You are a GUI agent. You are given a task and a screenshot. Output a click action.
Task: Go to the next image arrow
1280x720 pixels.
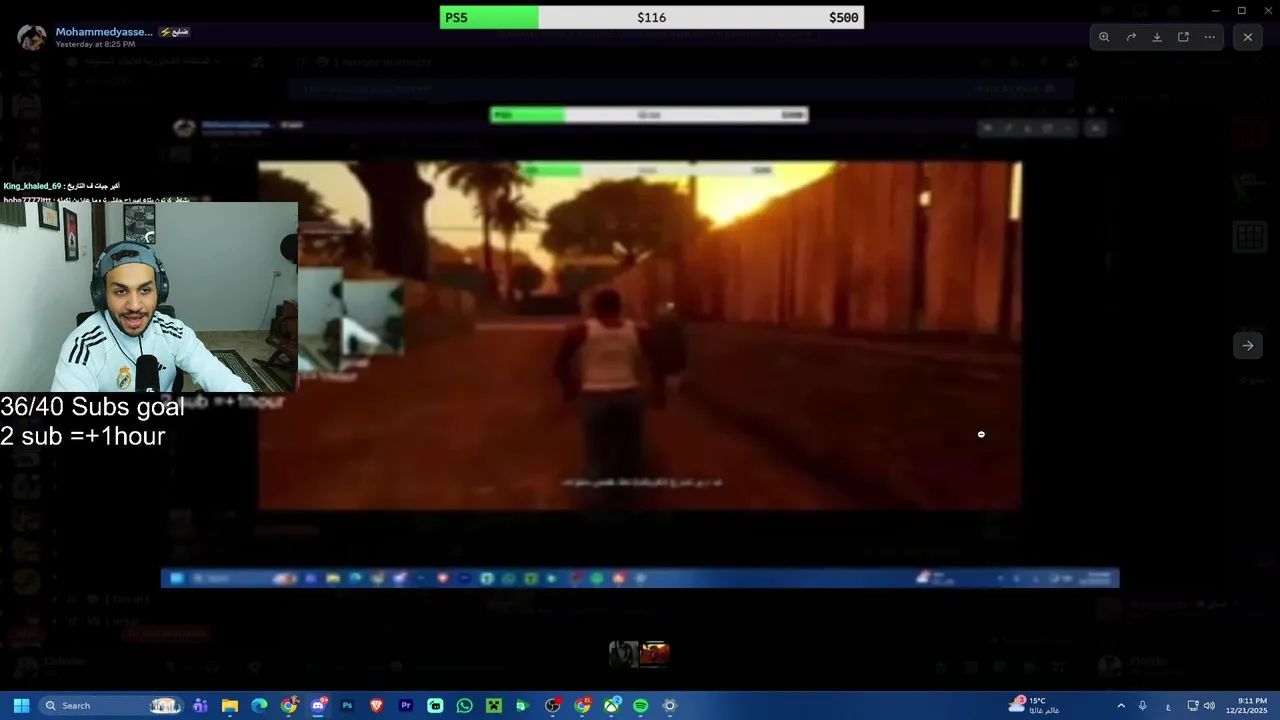pyautogui.click(x=1248, y=346)
